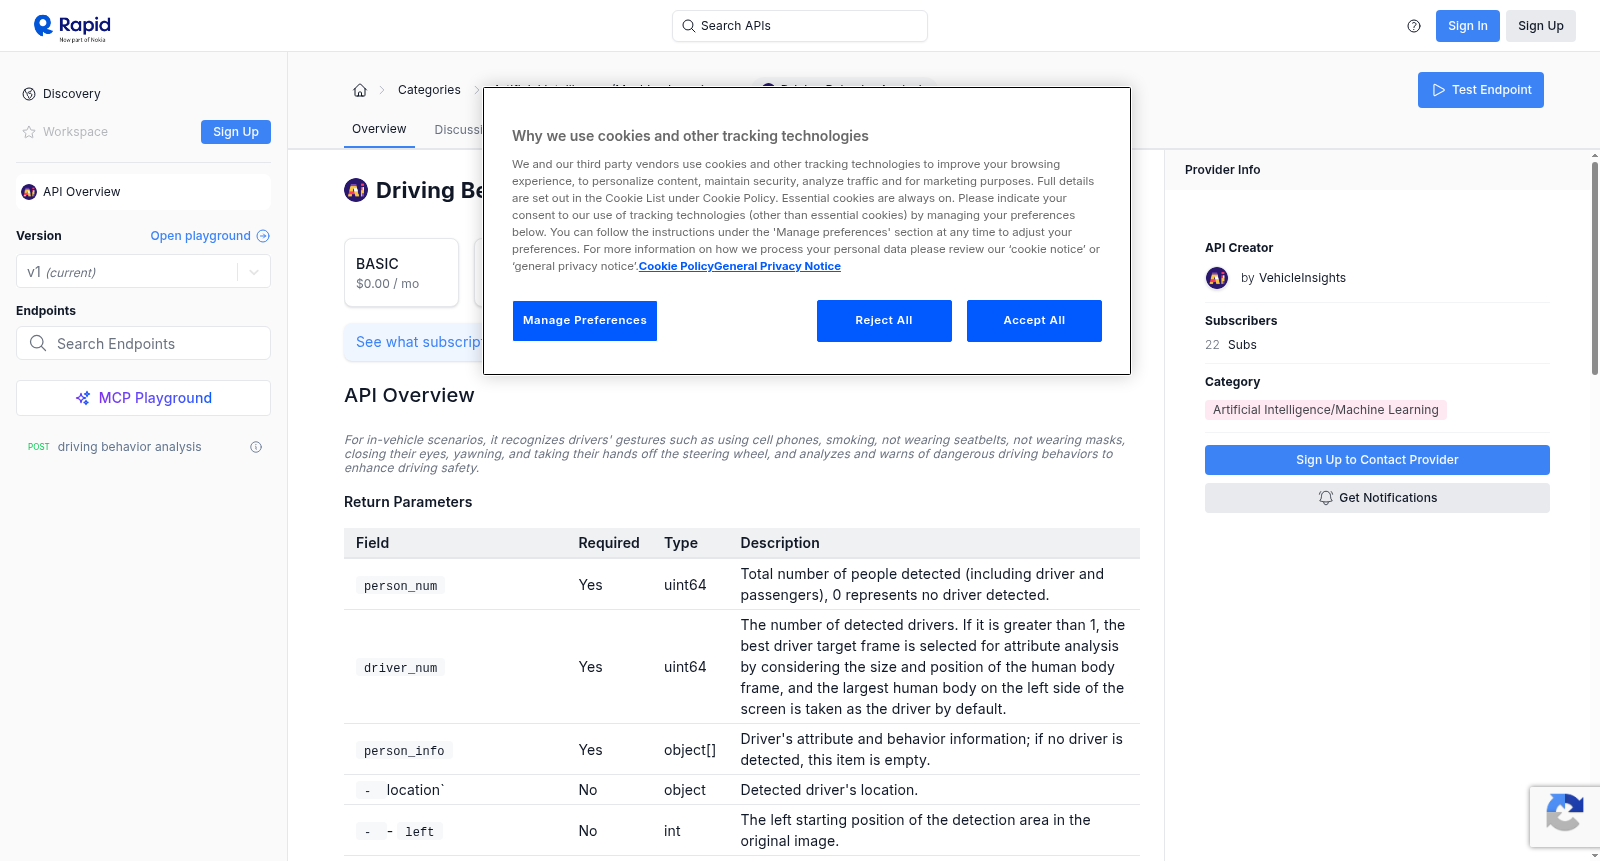
Task: Open the Categories breadcrumb
Action: coord(429,90)
